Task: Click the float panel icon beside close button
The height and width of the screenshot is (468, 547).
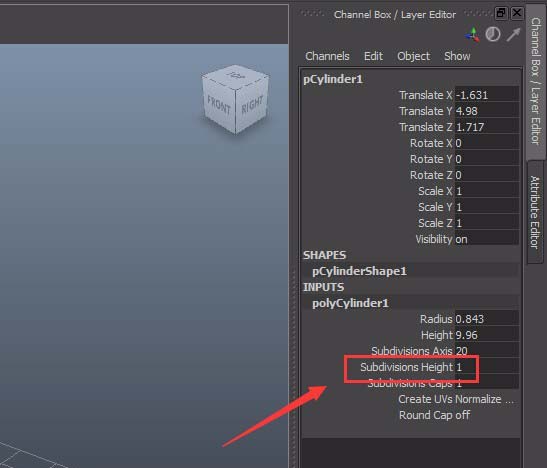Action: 501,13
